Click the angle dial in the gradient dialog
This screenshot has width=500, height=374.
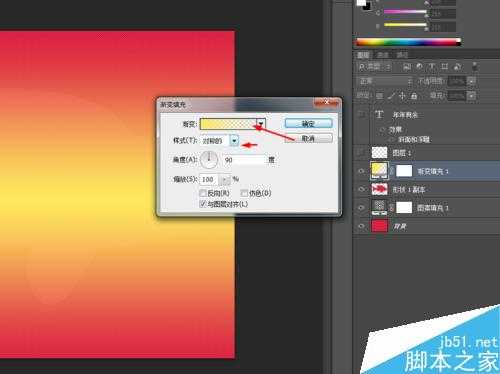pos(209,160)
